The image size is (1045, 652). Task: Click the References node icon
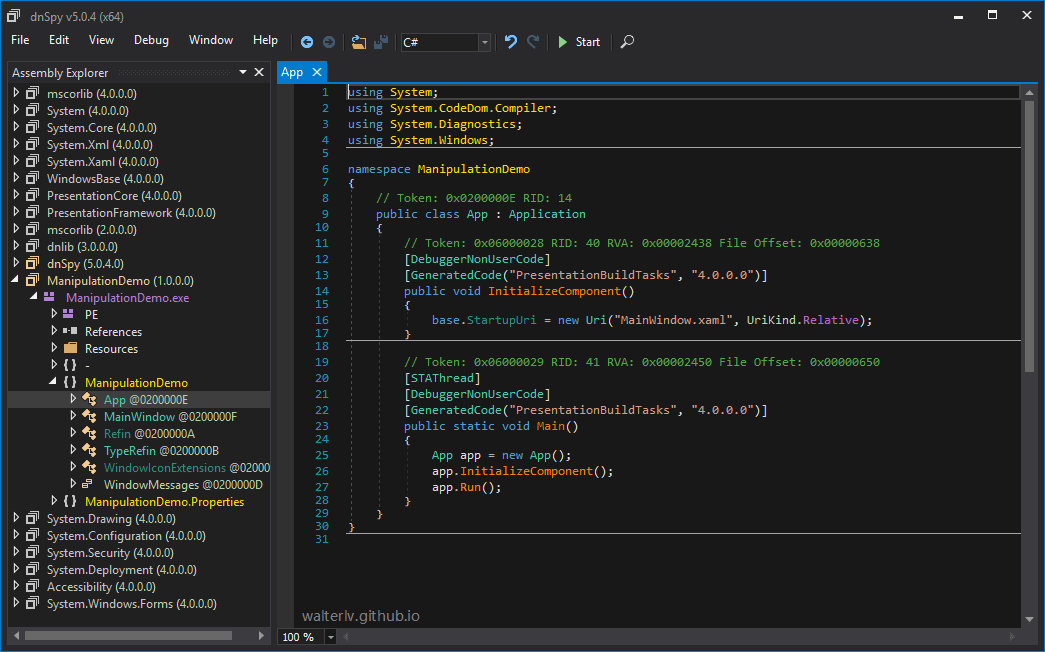(x=70, y=331)
